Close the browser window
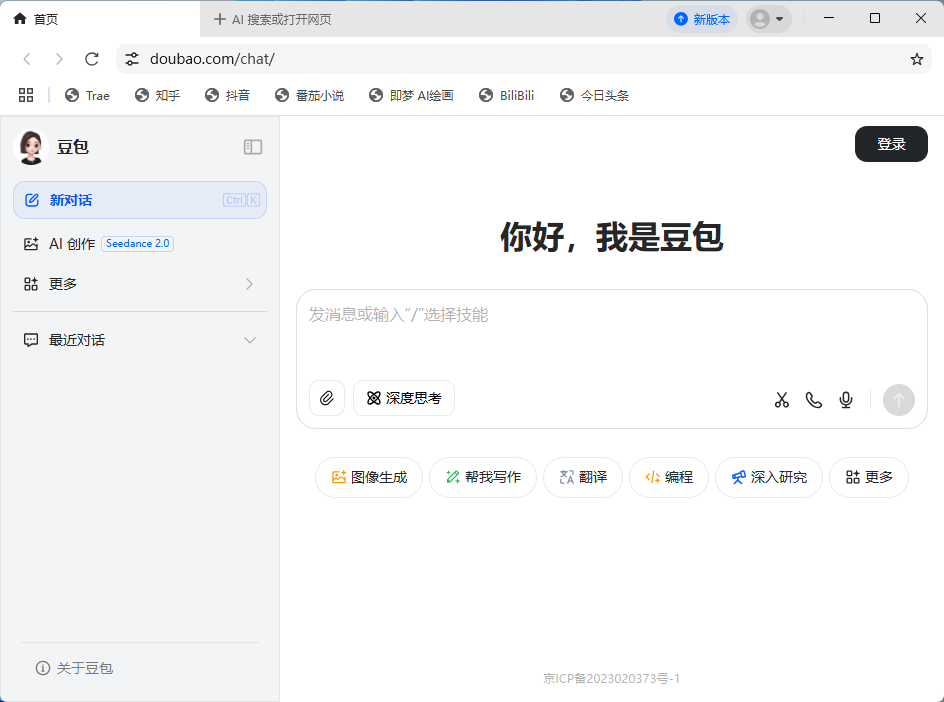 tap(921, 18)
